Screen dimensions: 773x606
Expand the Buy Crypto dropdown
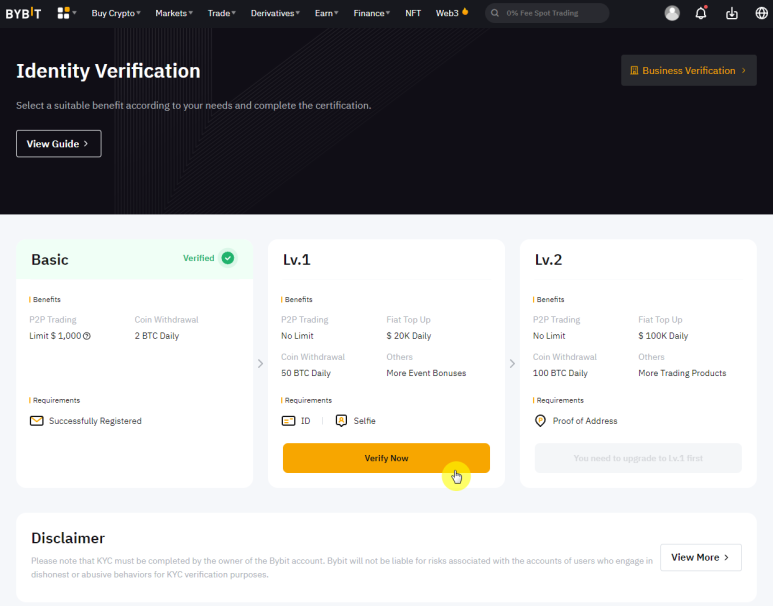[x=115, y=13]
